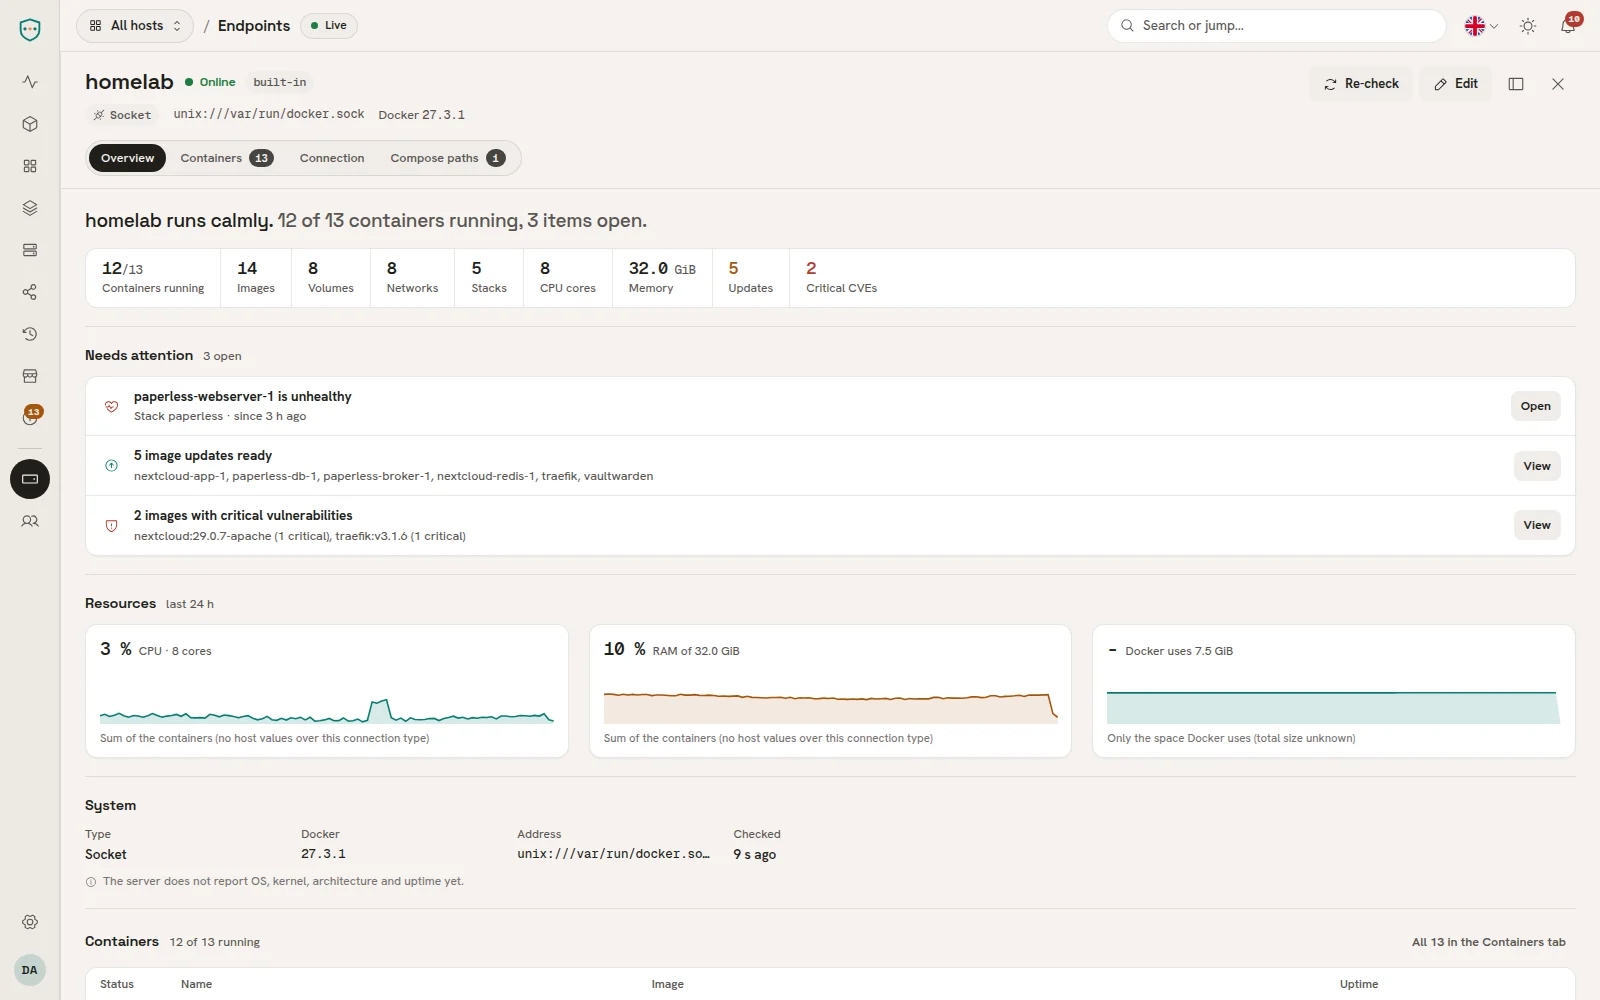This screenshot has height=1000, width=1600.
Task: Open notifications bell with 10 badge
Action: 1568,26
